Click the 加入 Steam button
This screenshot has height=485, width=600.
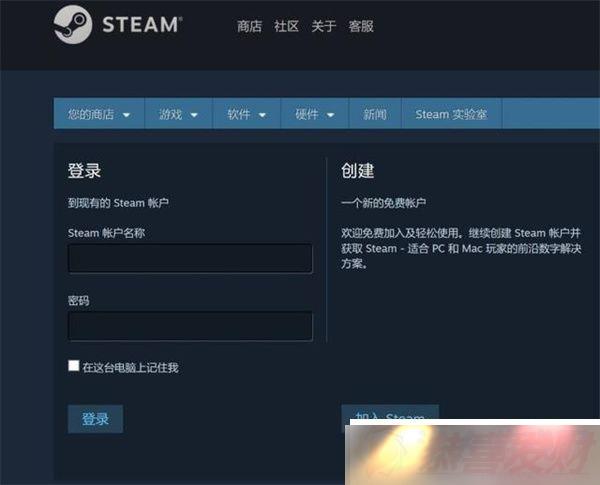(390, 414)
